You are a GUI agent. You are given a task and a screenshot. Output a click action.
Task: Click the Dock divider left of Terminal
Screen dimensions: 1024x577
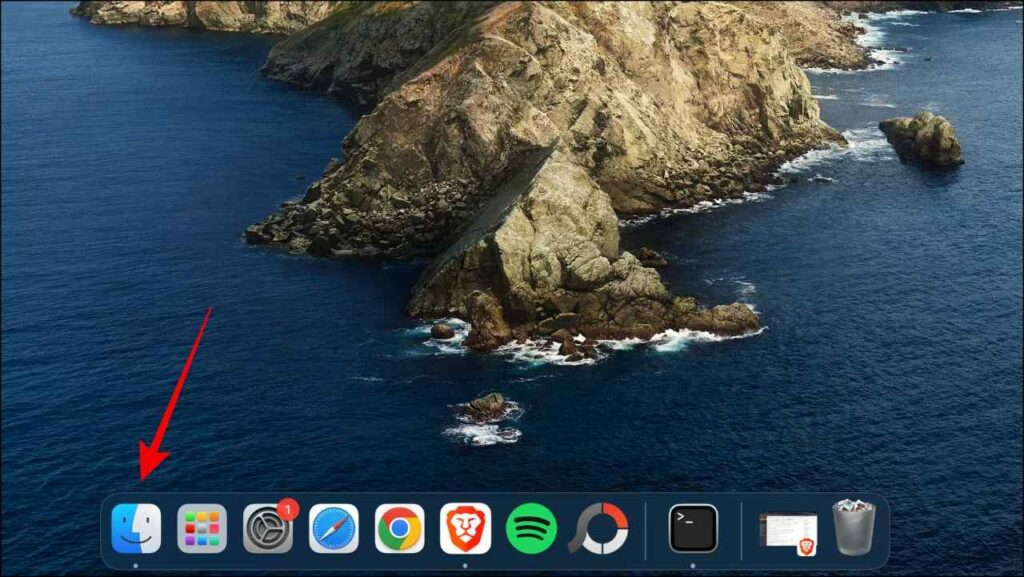pyautogui.click(x=646, y=530)
